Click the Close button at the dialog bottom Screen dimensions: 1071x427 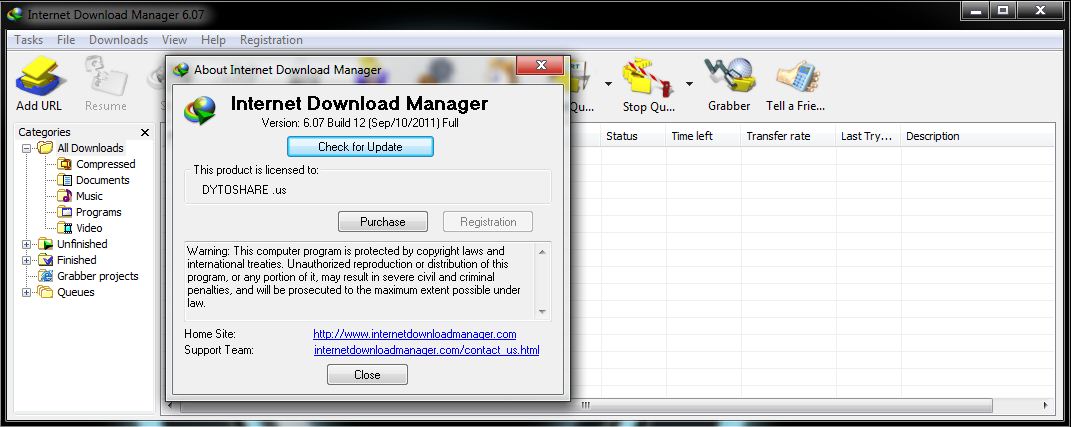tap(367, 374)
